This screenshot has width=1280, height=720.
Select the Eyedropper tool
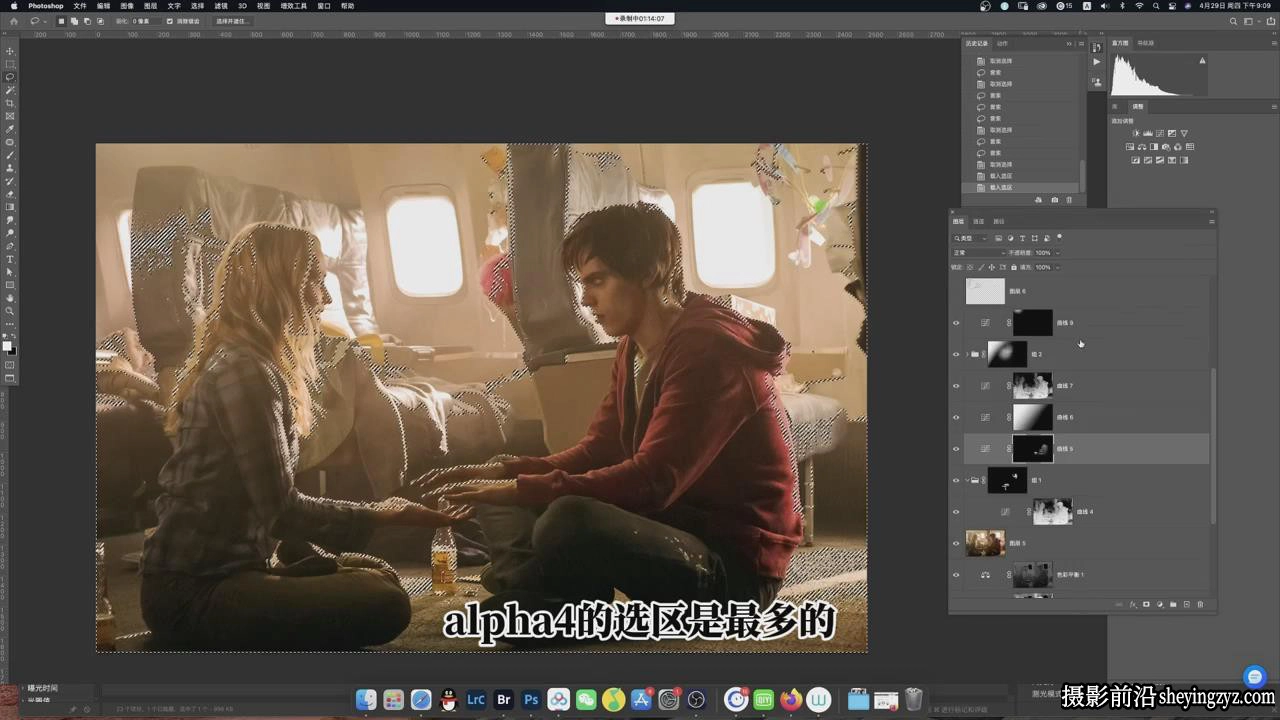[11, 129]
